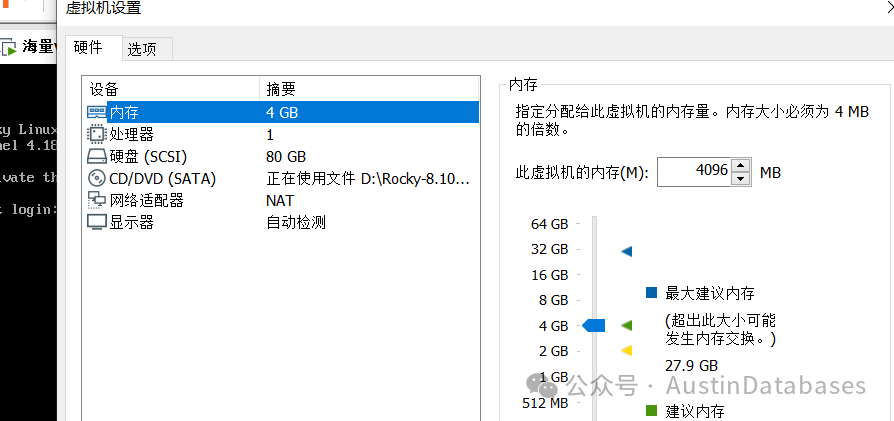Increase memory with the spinner up arrow
Image resolution: width=894 pixels, height=421 pixels.
[740, 165]
